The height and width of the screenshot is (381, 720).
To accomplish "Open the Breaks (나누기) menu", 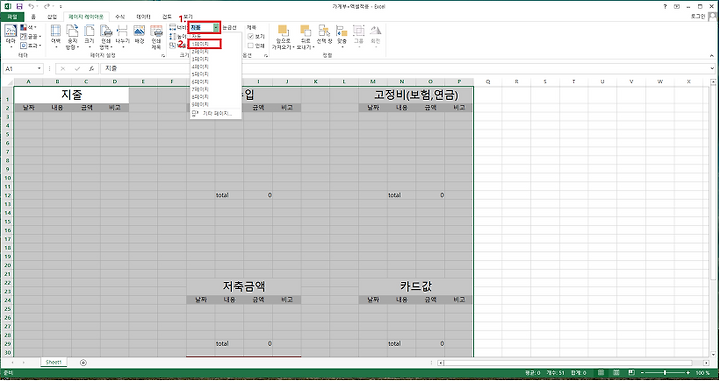I will click(123, 37).
